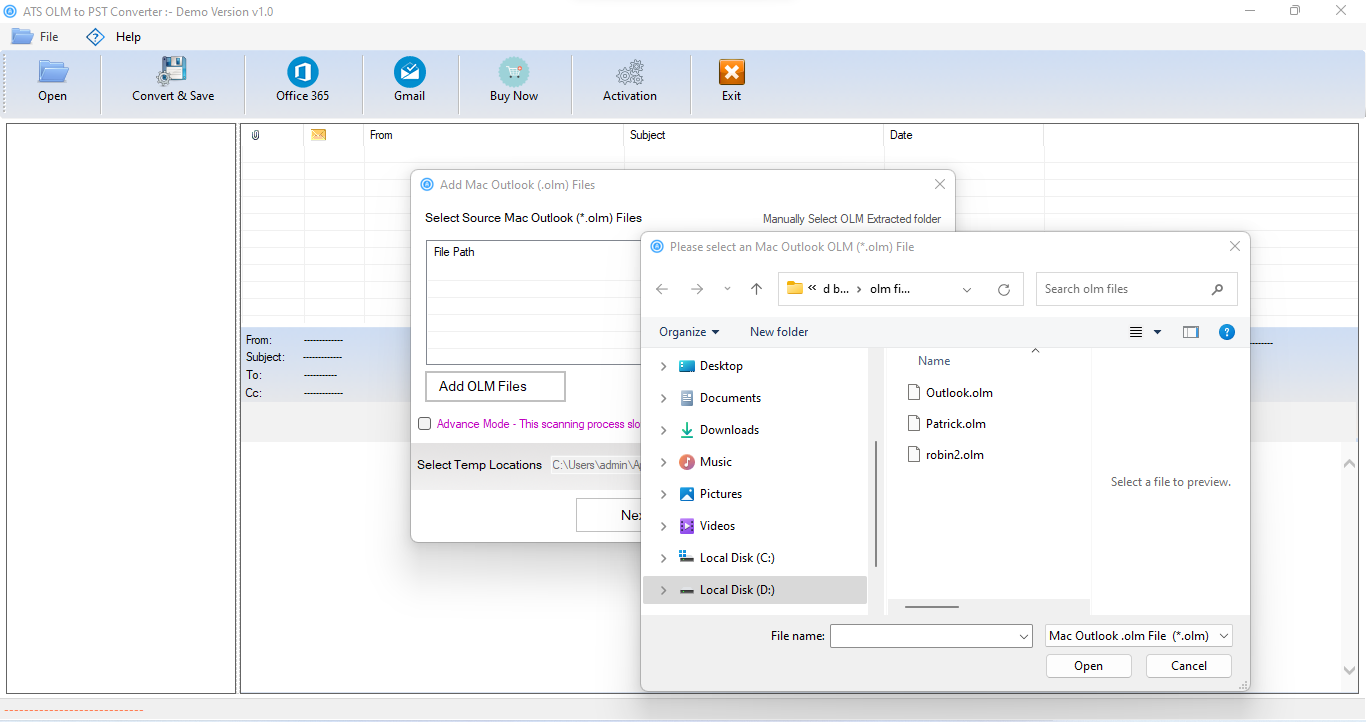Image resolution: width=1366 pixels, height=722 pixels.
Task: Select the Gmail export icon
Action: 409,72
